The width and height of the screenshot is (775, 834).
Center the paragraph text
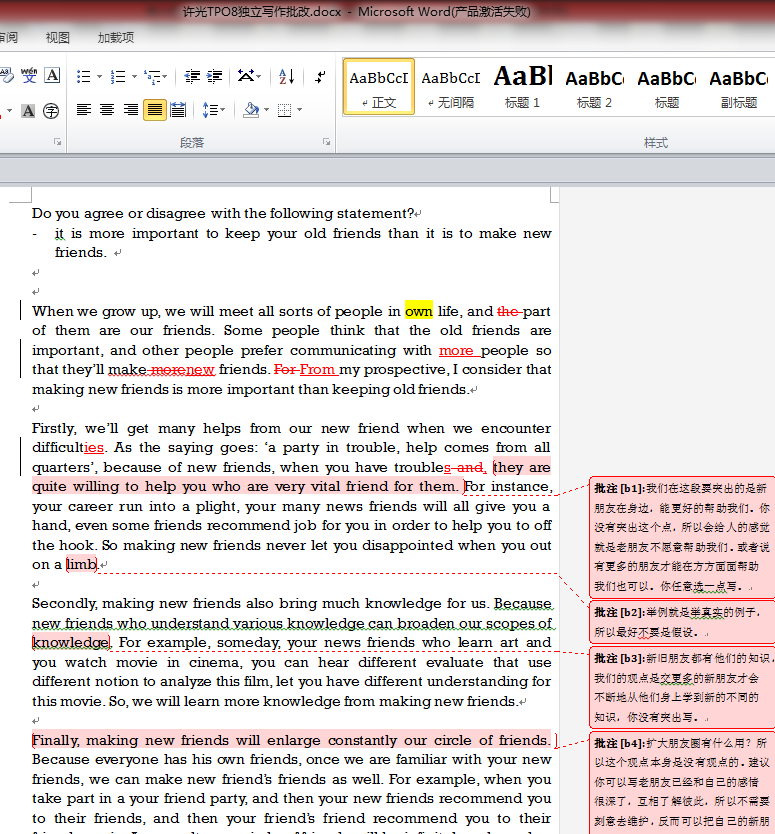click(x=107, y=110)
